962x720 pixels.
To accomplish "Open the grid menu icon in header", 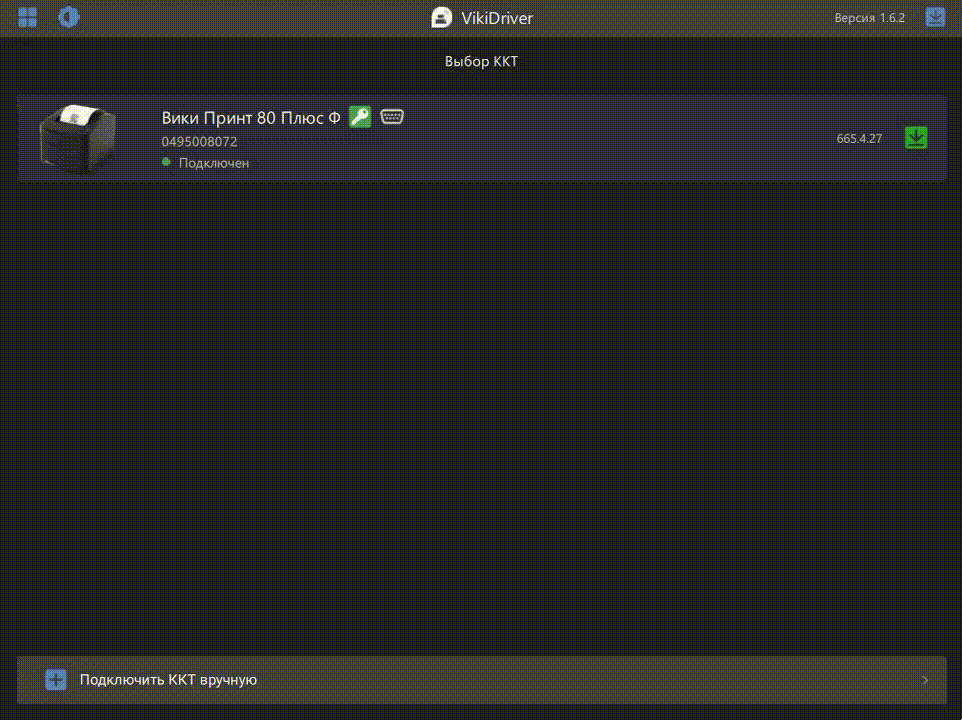I will (x=28, y=17).
